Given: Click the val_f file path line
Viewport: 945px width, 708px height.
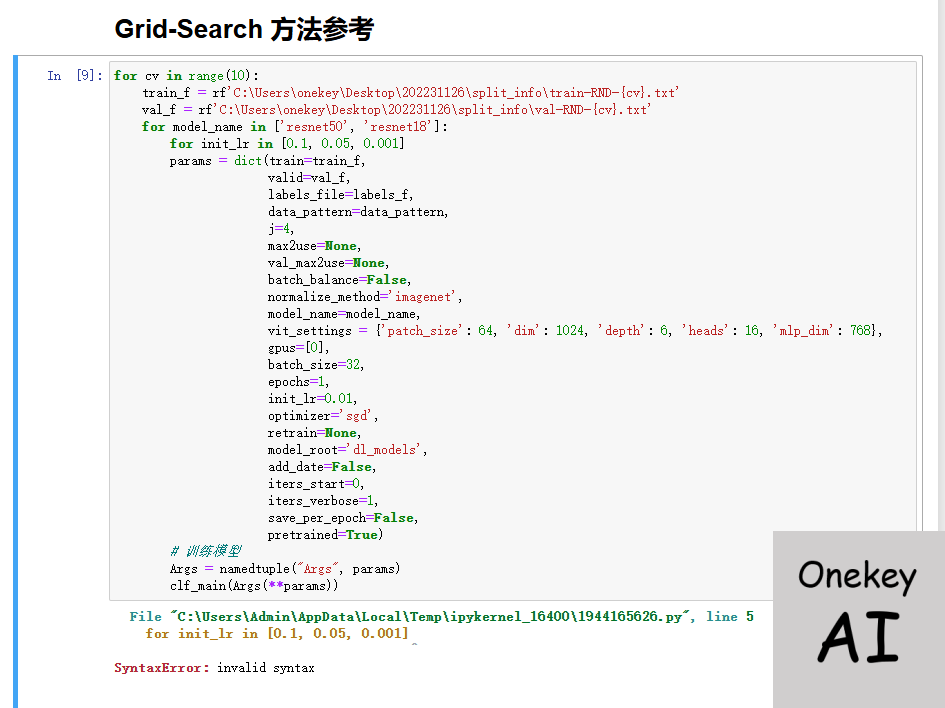Looking at the screenshot, I should [396, 110].
